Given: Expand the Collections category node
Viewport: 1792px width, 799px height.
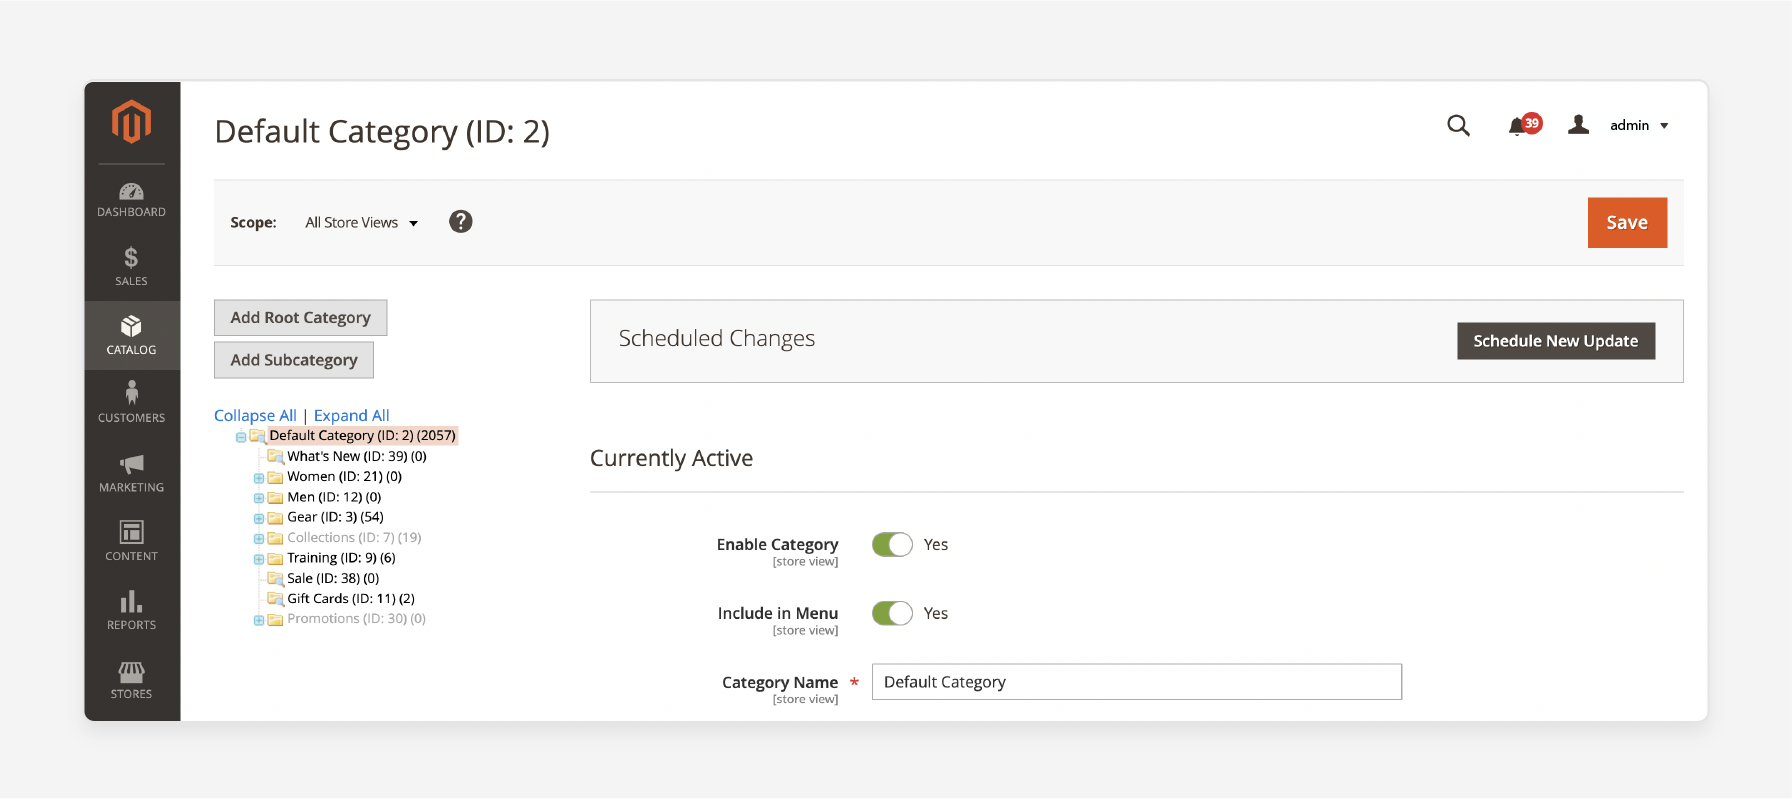Looking at the screenshot, I should click(x=259, y=539).
